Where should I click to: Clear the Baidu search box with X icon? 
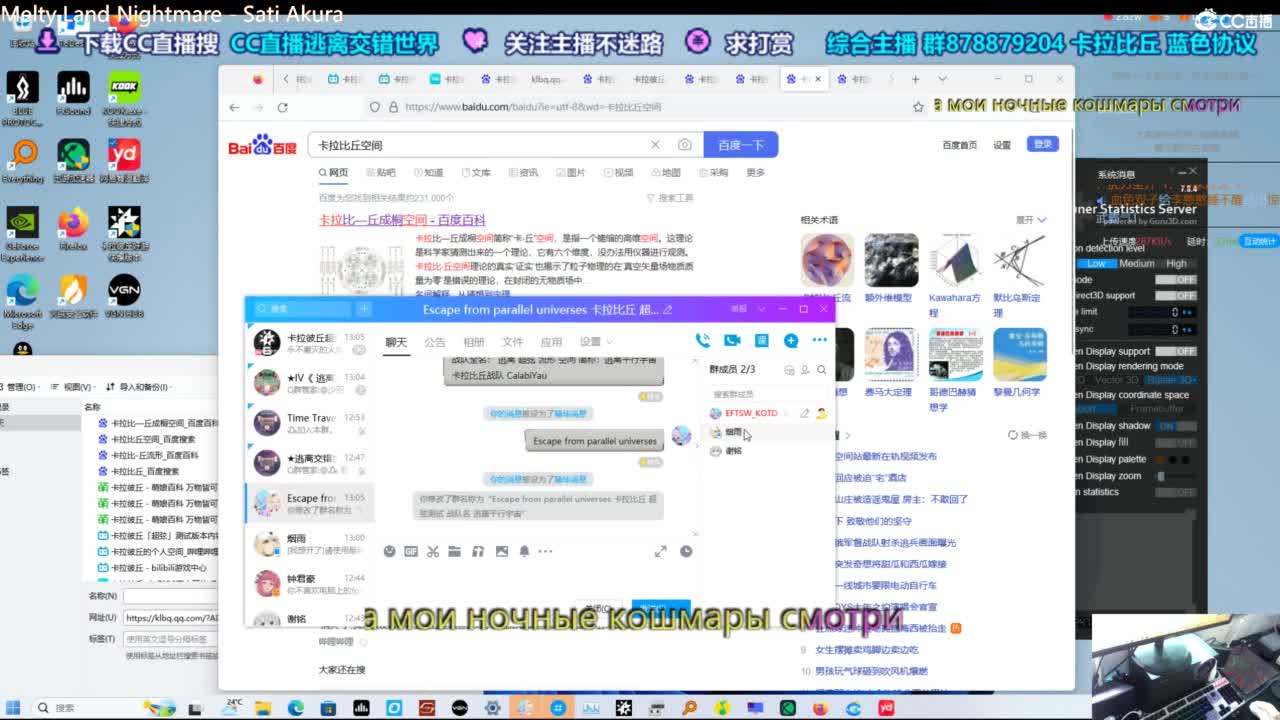[655, 145]
